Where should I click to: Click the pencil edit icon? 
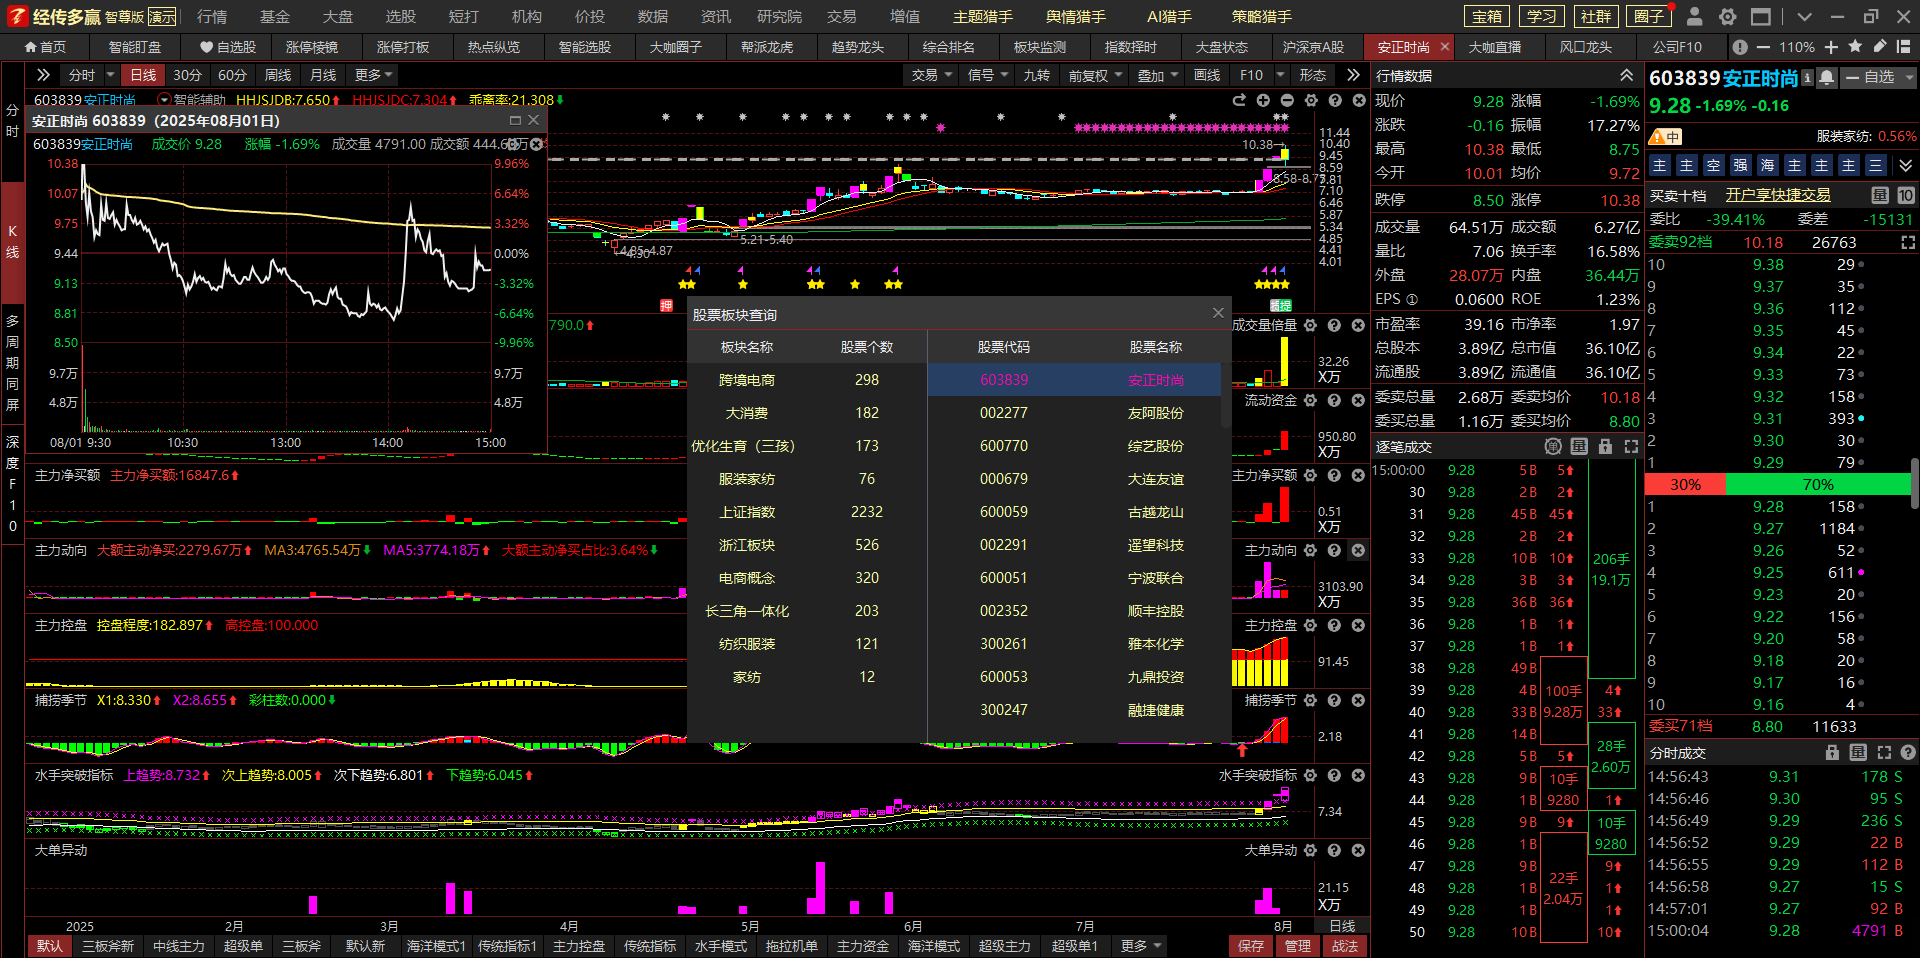[1880, 47]
